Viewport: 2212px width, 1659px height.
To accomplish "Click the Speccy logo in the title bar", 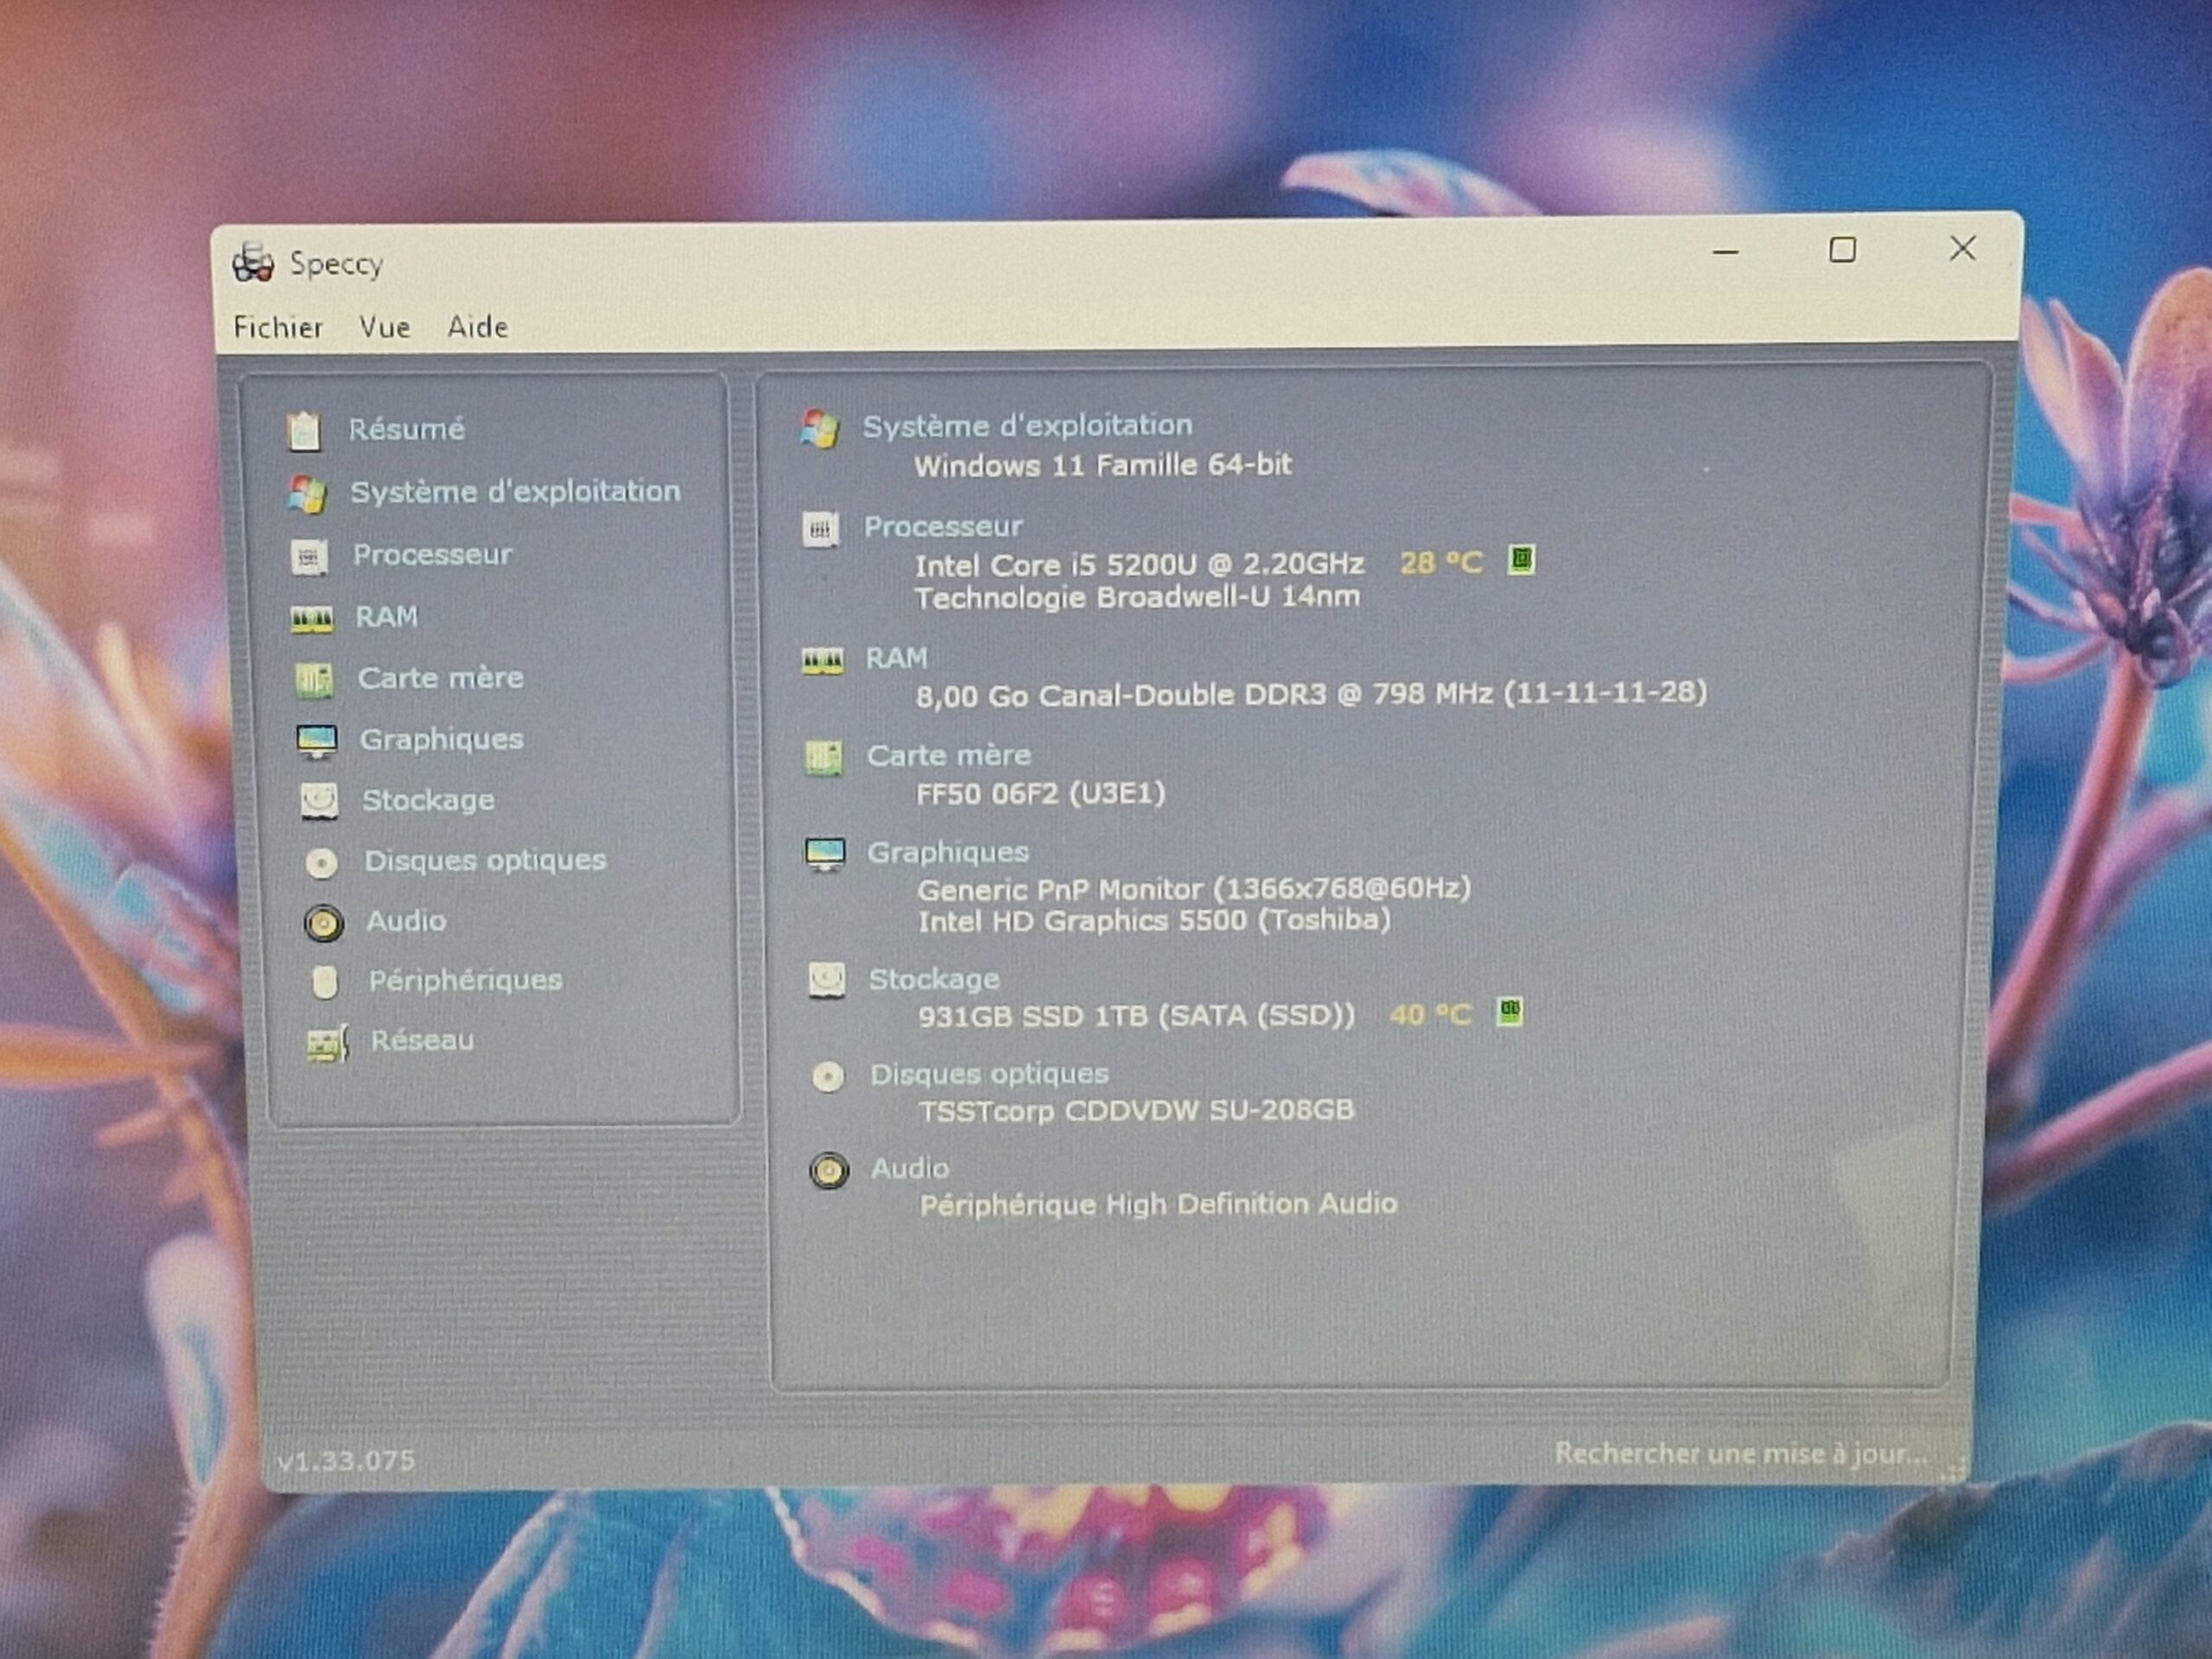I will [x=253, y=263].
